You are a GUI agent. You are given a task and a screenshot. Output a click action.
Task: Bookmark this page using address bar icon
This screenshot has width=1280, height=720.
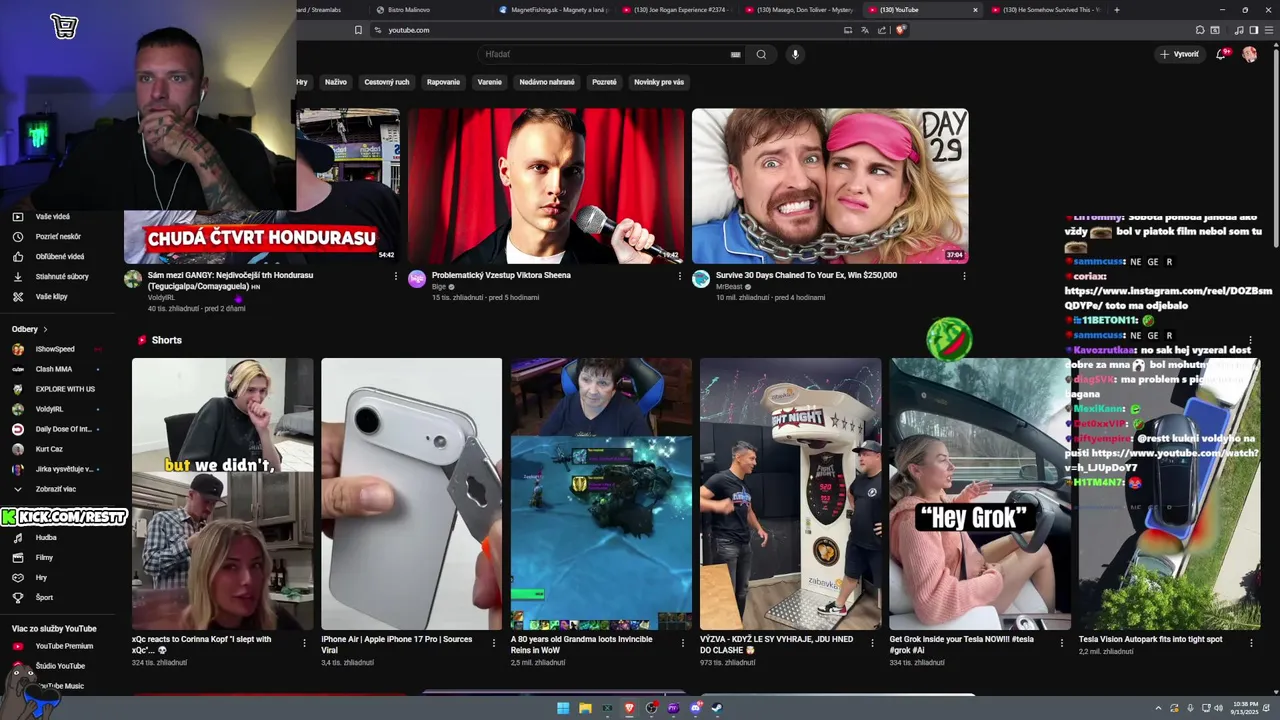coord(358,30)
